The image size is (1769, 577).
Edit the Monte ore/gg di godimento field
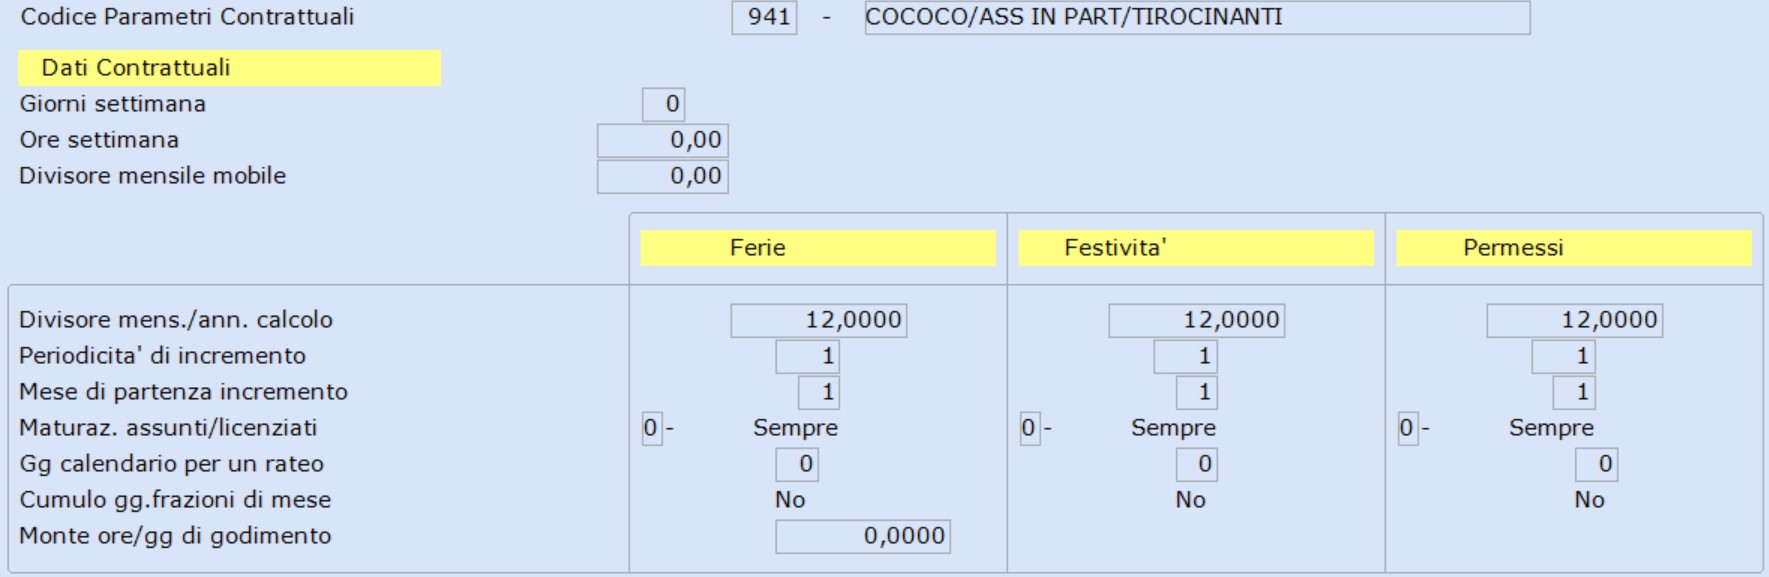(x=863, y=536)
